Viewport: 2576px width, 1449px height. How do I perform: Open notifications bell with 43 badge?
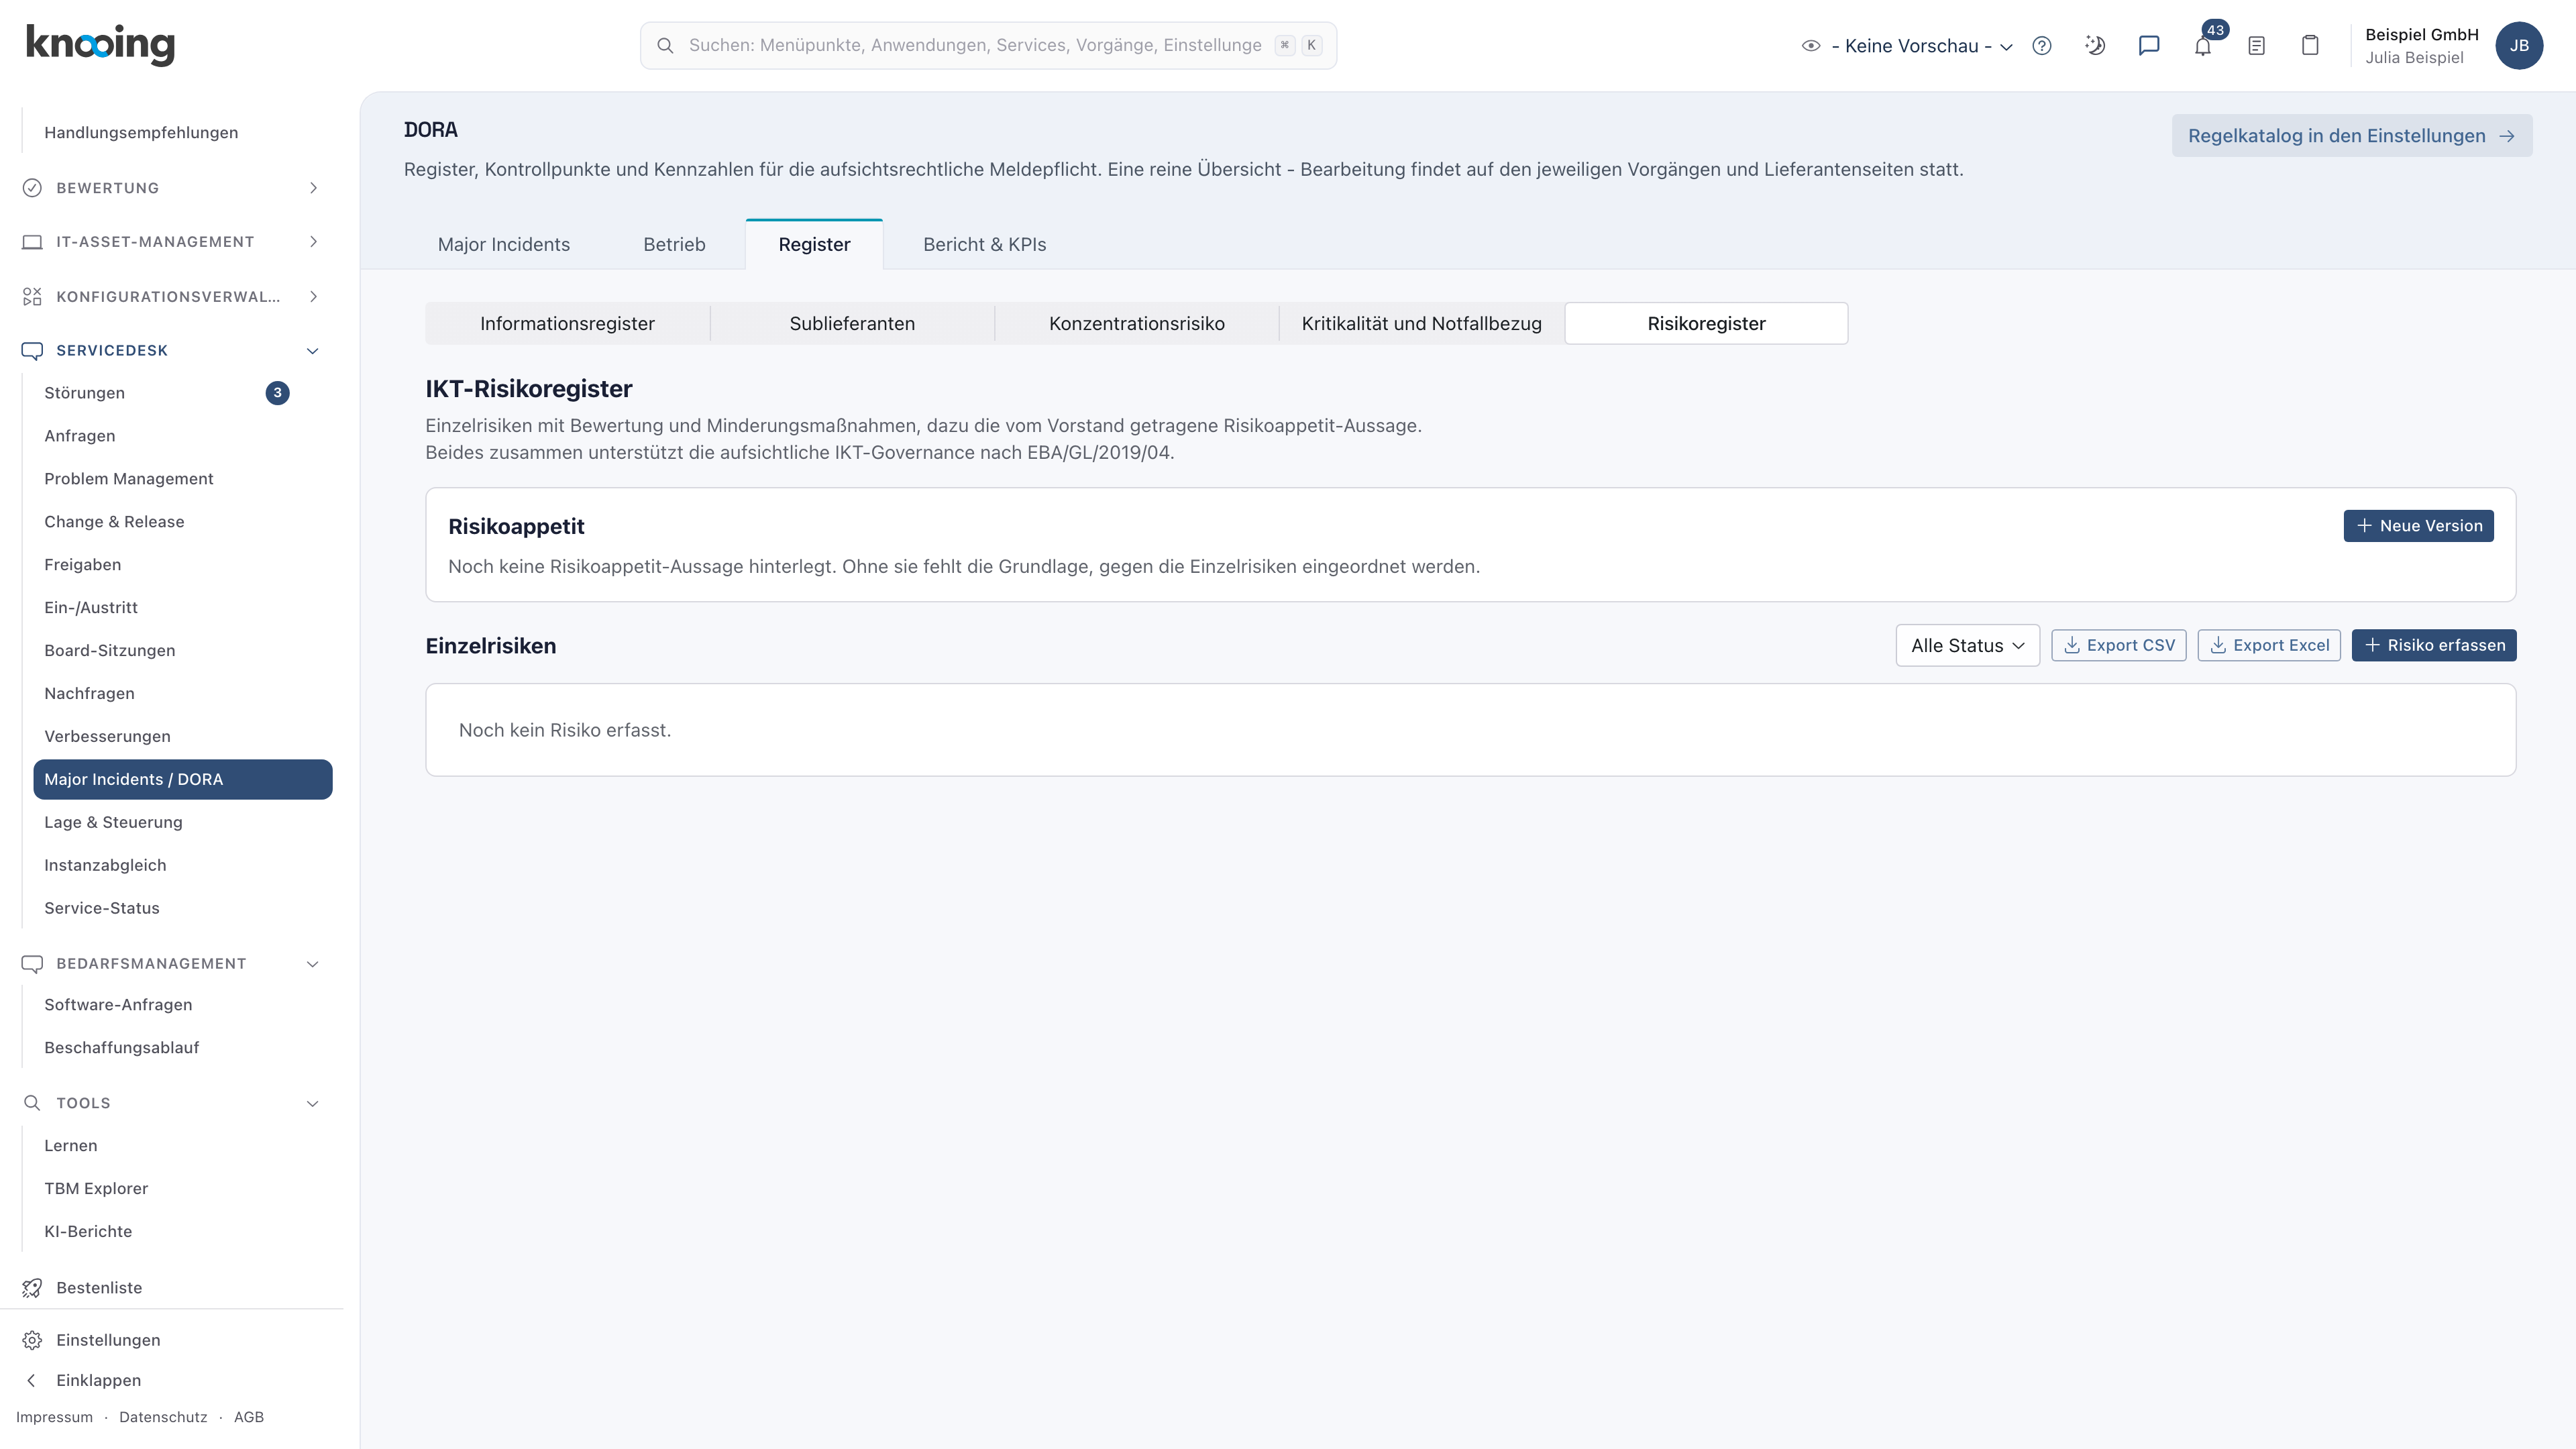pos(2203,46)
